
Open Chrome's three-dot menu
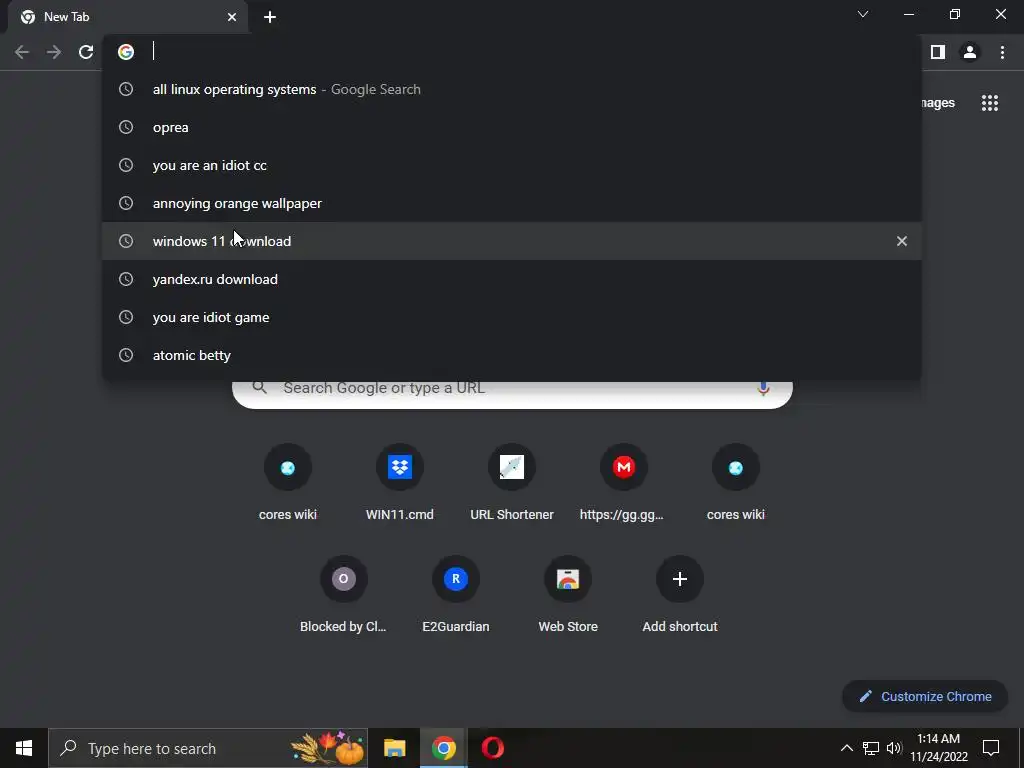1002,52
